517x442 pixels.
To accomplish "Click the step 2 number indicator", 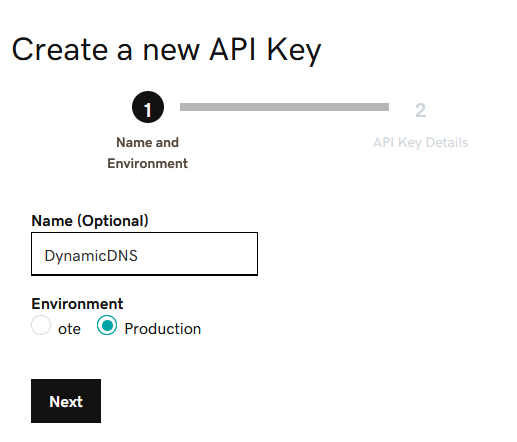I will pos(420,110).
